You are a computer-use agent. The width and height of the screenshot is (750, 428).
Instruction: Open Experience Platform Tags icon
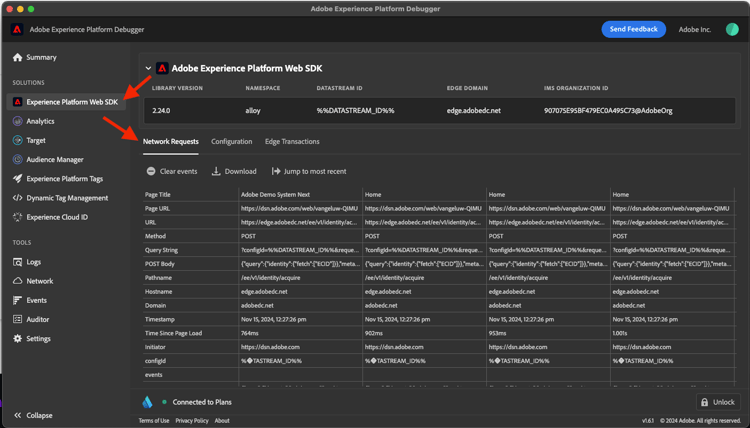(18, 178)
